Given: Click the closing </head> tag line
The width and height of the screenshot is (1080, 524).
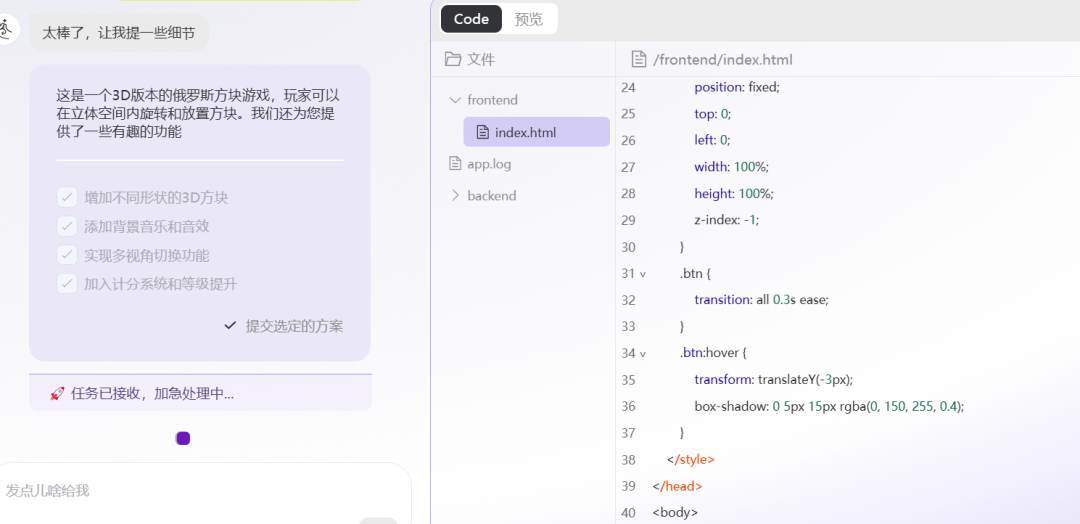Looking at the screenshot, I should pyautogui.click(x=677, y=486).
